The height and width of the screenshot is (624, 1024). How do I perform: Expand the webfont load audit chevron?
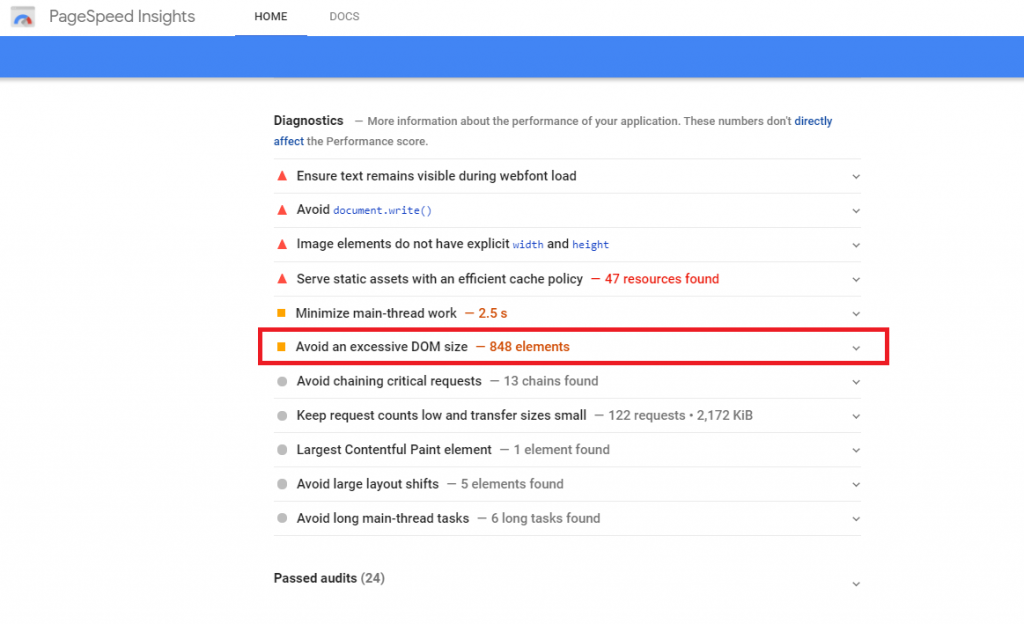pos(856,177)
